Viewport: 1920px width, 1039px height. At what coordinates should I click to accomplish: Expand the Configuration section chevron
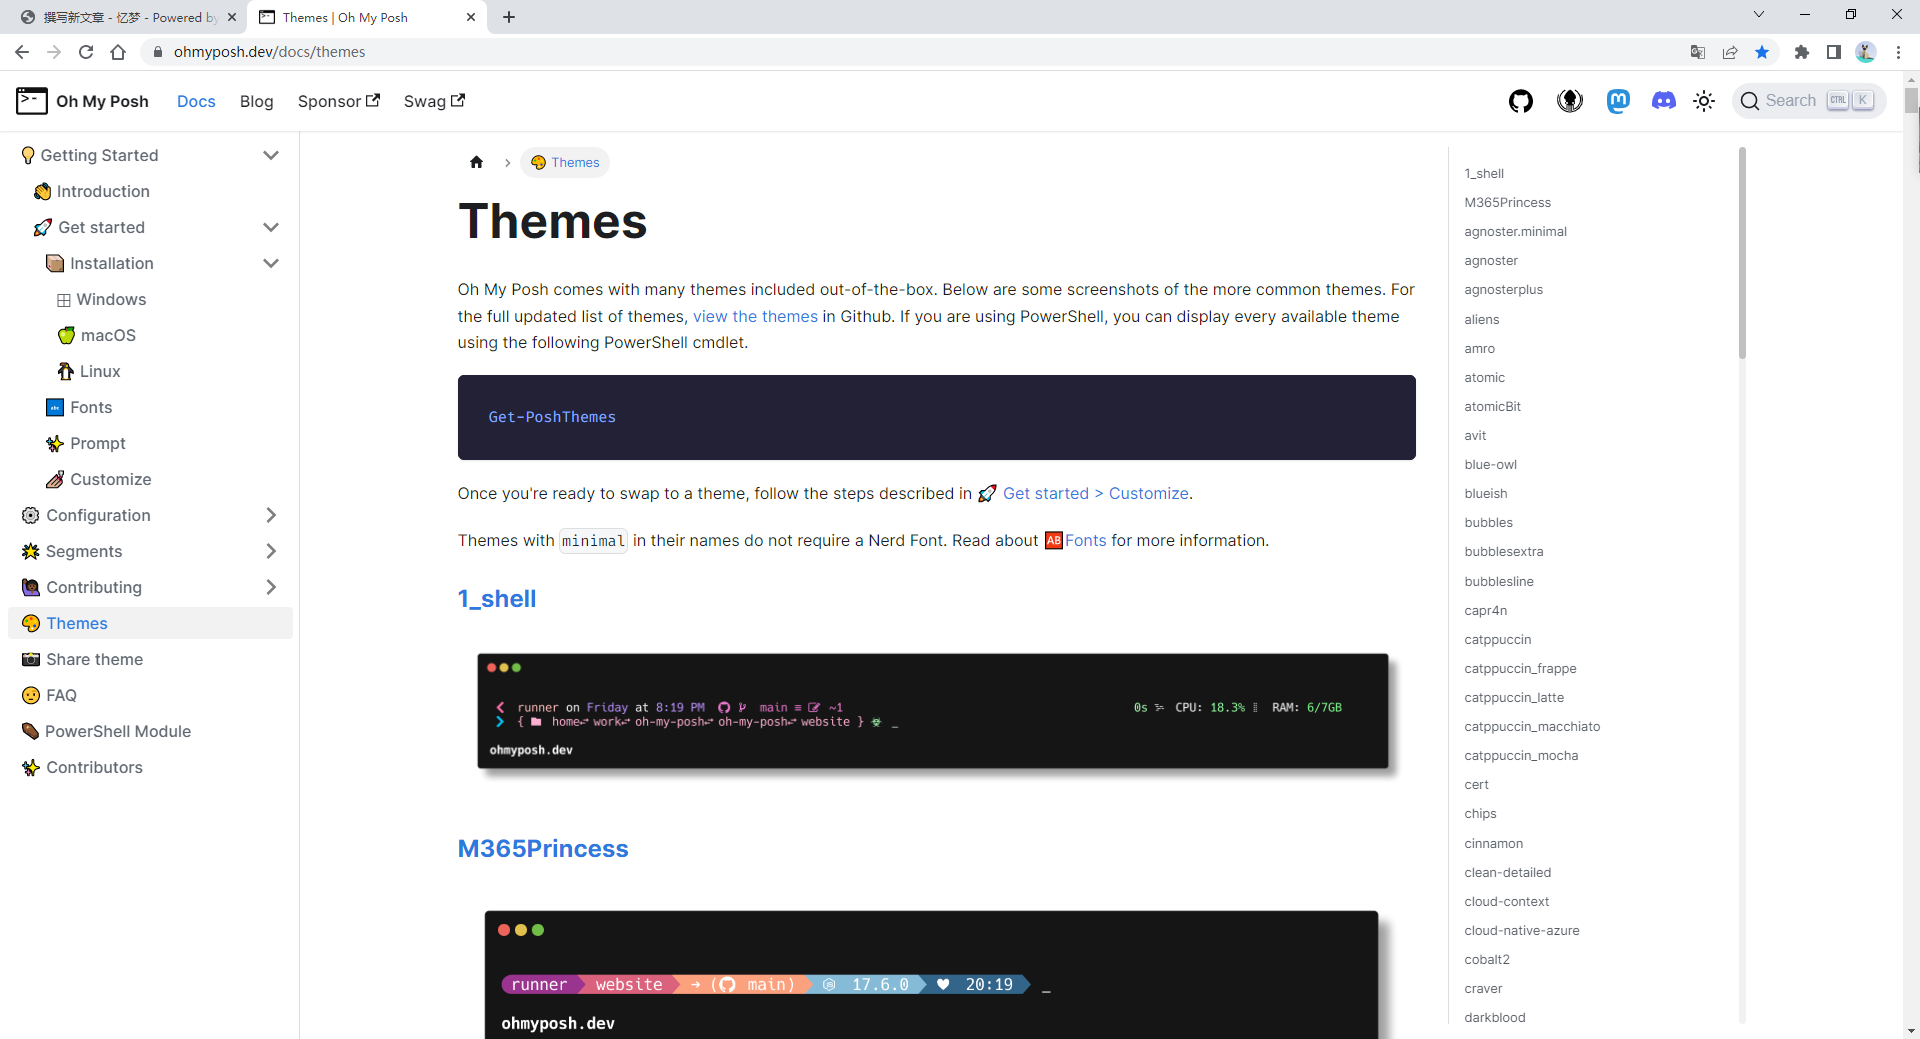point(271,515)
